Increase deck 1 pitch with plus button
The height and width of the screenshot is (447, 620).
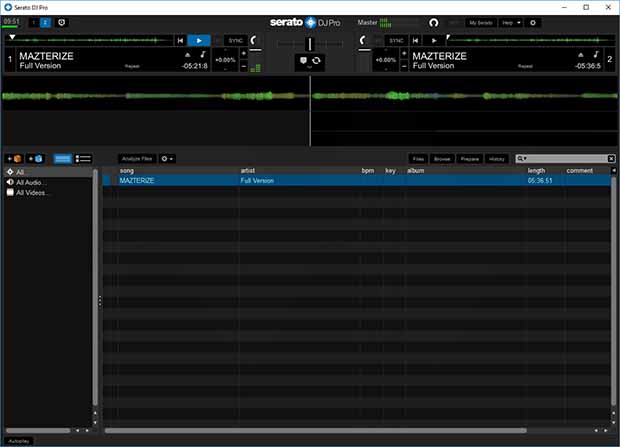click(x=244, y=53)
